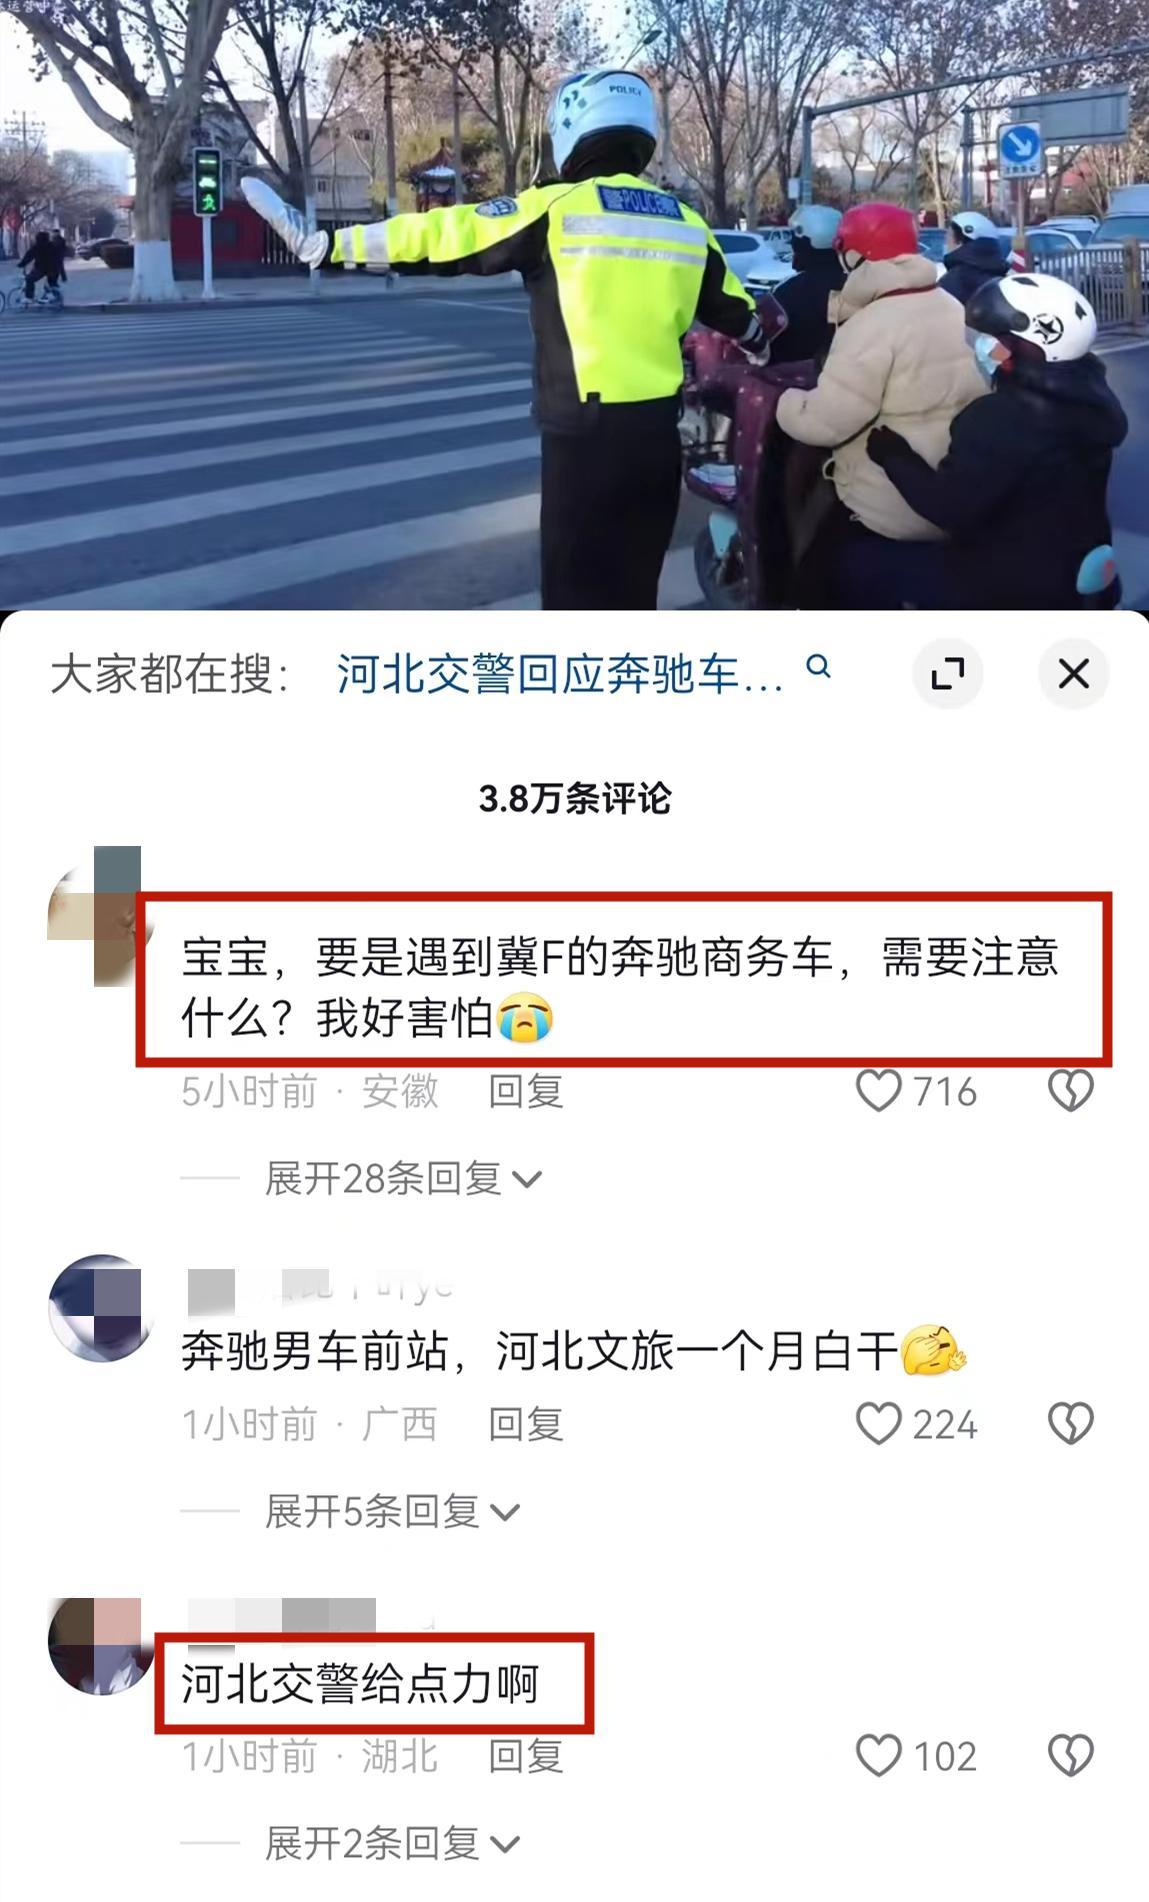Expand comments panel to full screen
1149x1902 pixels.
tap(947, 674)
